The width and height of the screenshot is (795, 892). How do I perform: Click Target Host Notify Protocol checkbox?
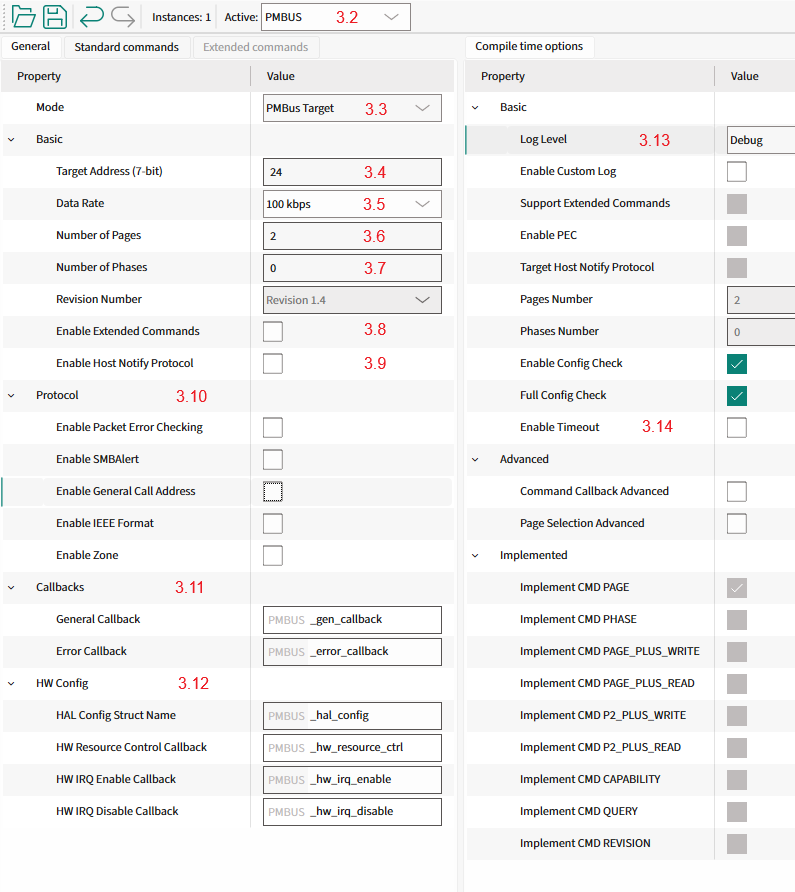coord(737,267)
